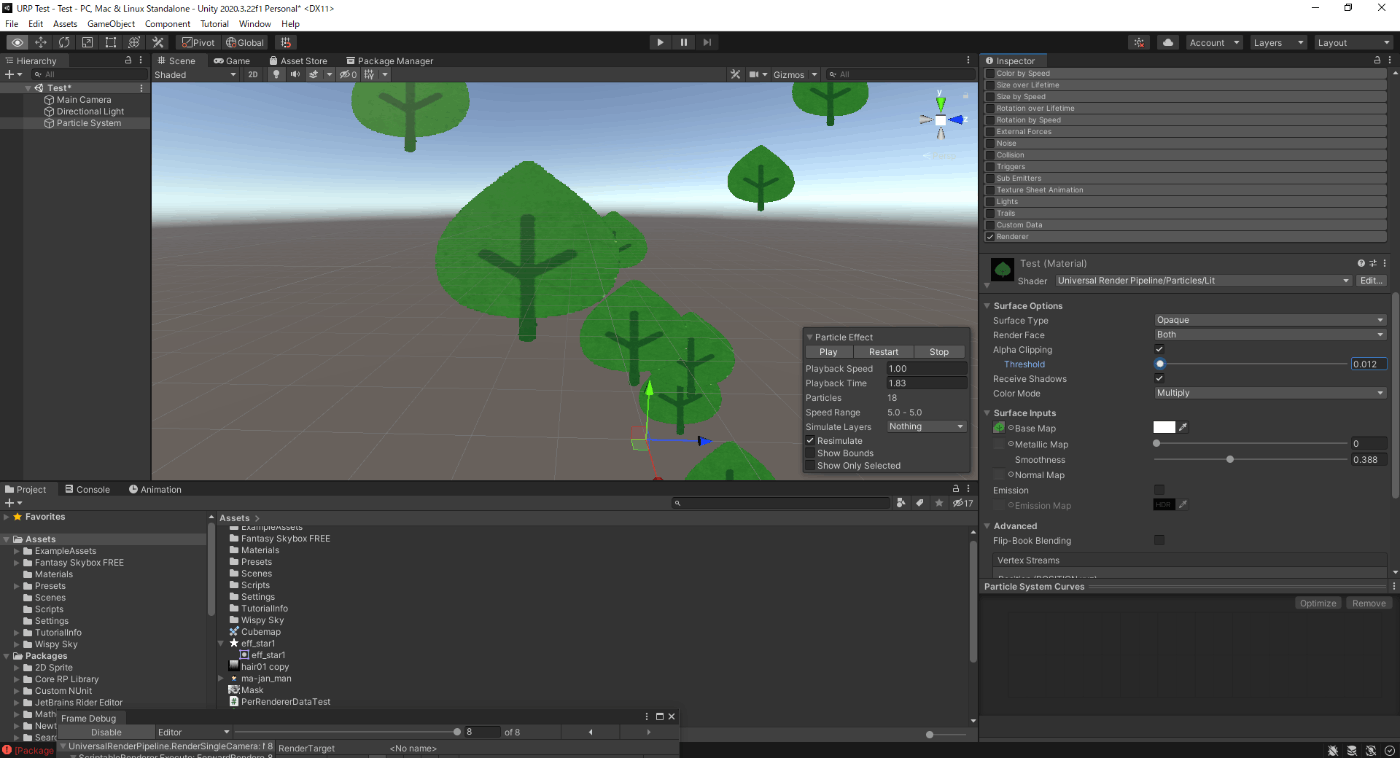Enable the Noise module checkbox
The height and width of the screenshot is (758, 1400).
991,143
